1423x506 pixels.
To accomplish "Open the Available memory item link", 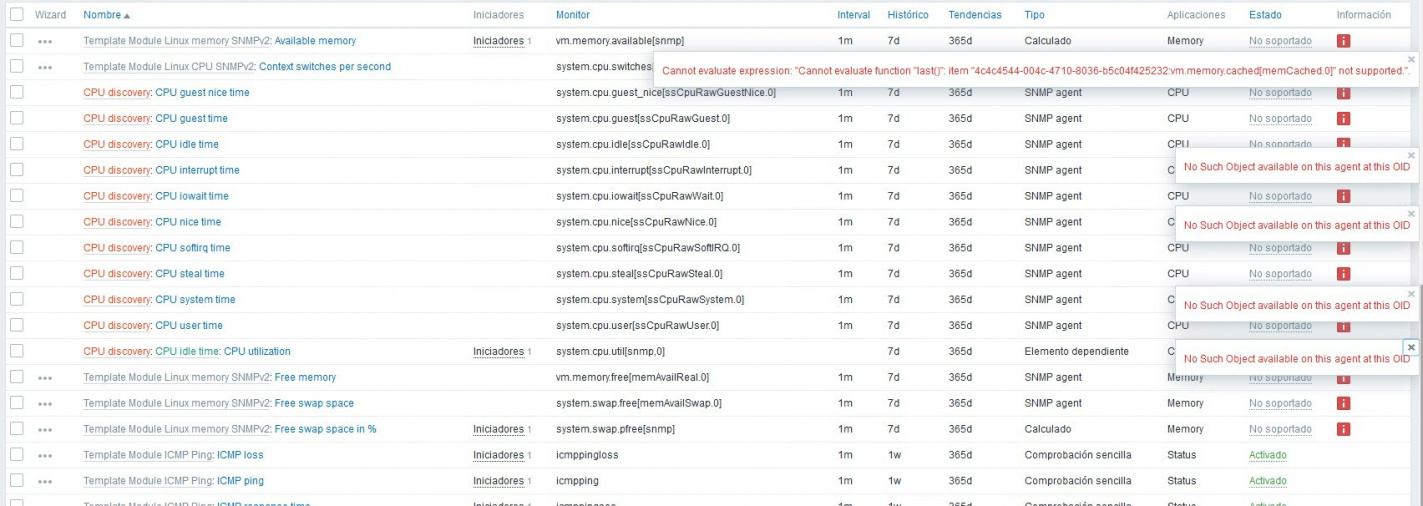I will click(x=315, y=41).
